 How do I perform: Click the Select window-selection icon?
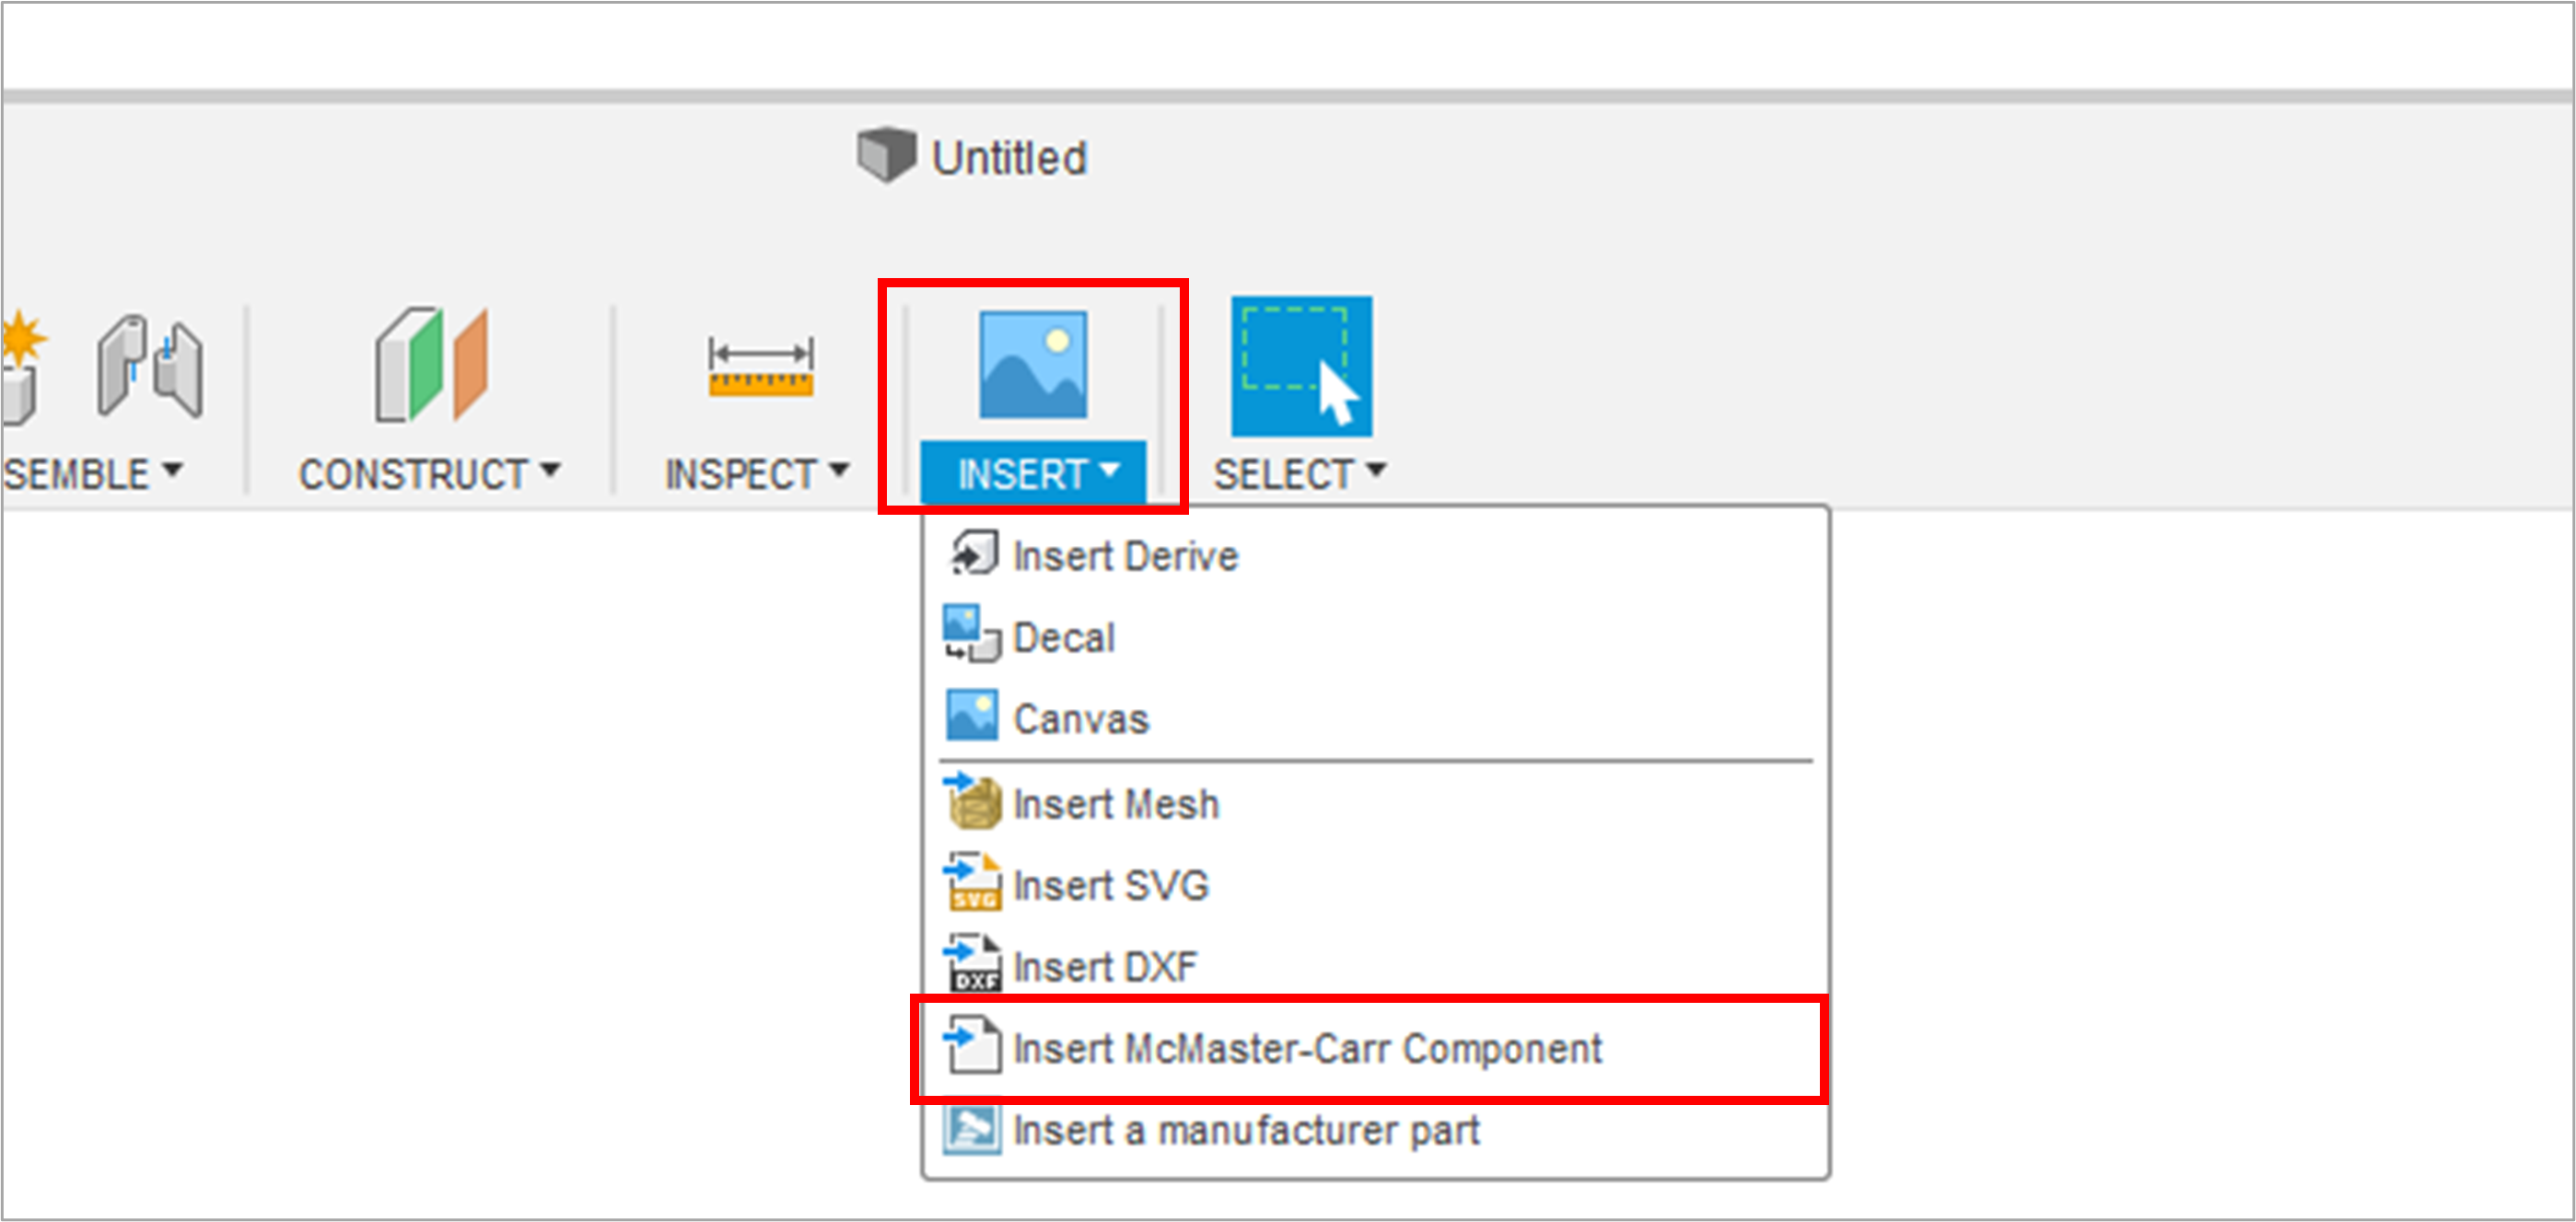[1301, 366]
